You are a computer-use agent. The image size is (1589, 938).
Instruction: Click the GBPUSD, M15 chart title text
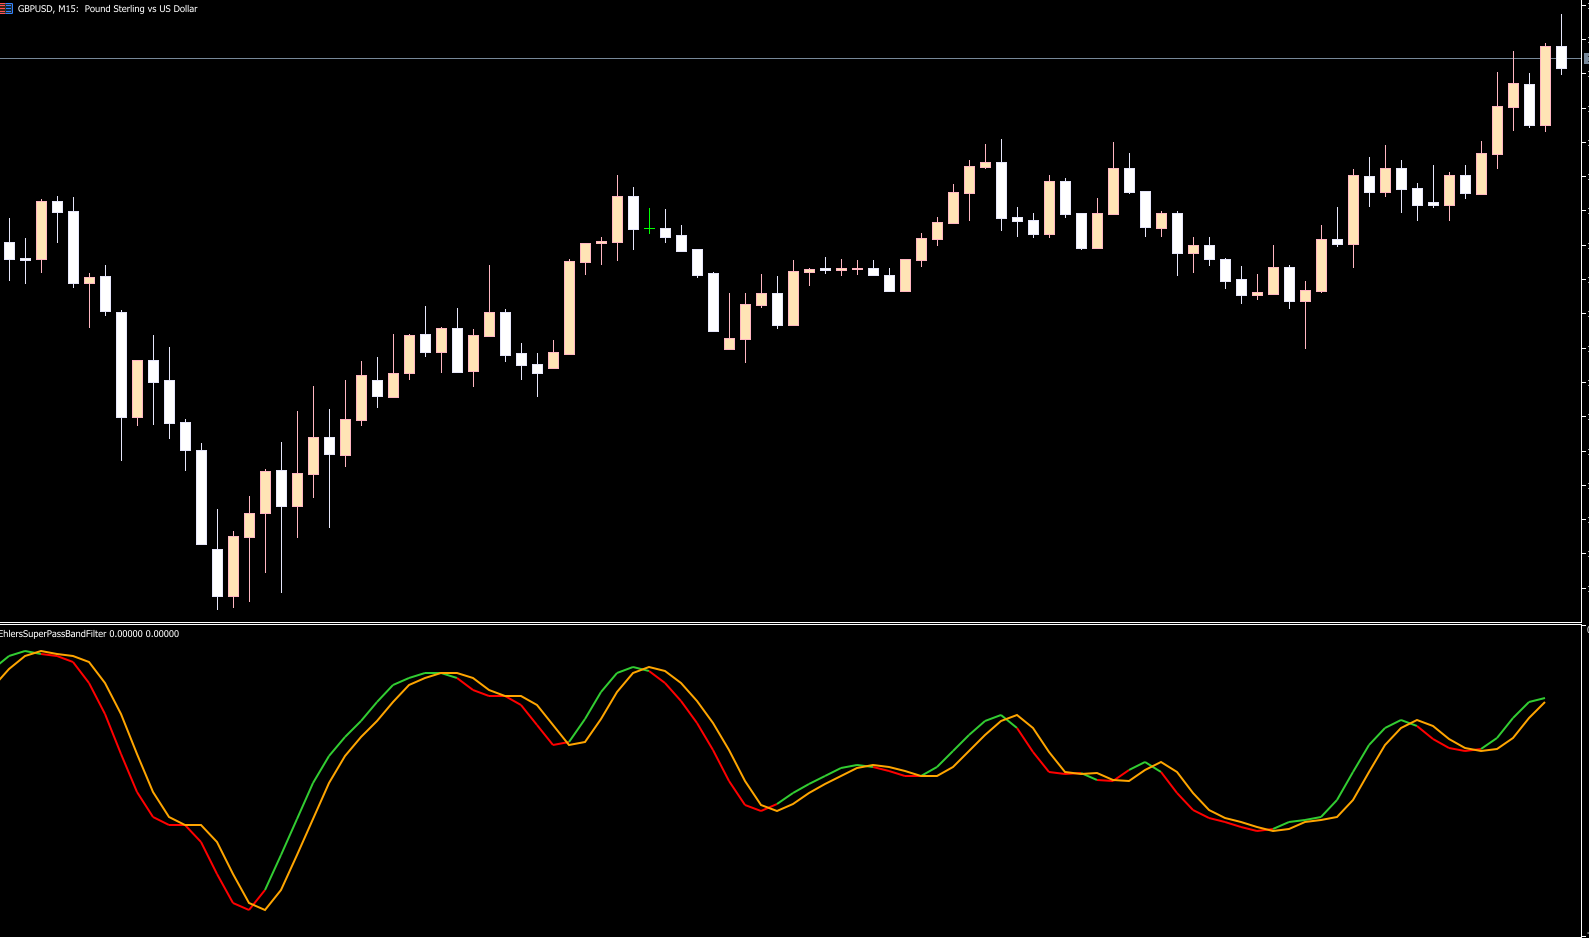click(x=108, y=9)
